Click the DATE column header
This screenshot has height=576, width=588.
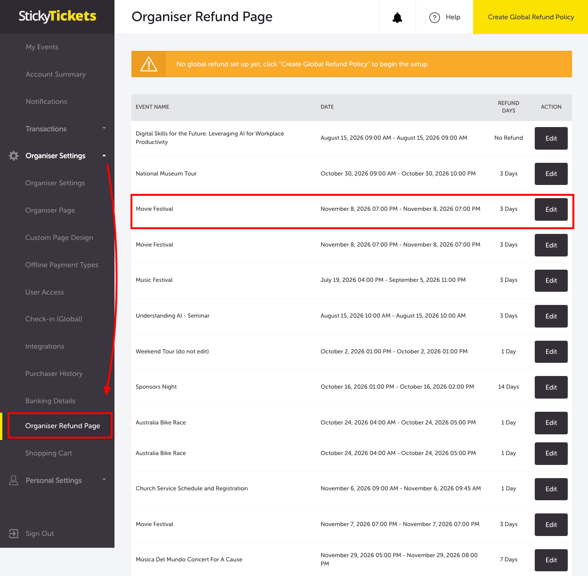pos(327,107)
